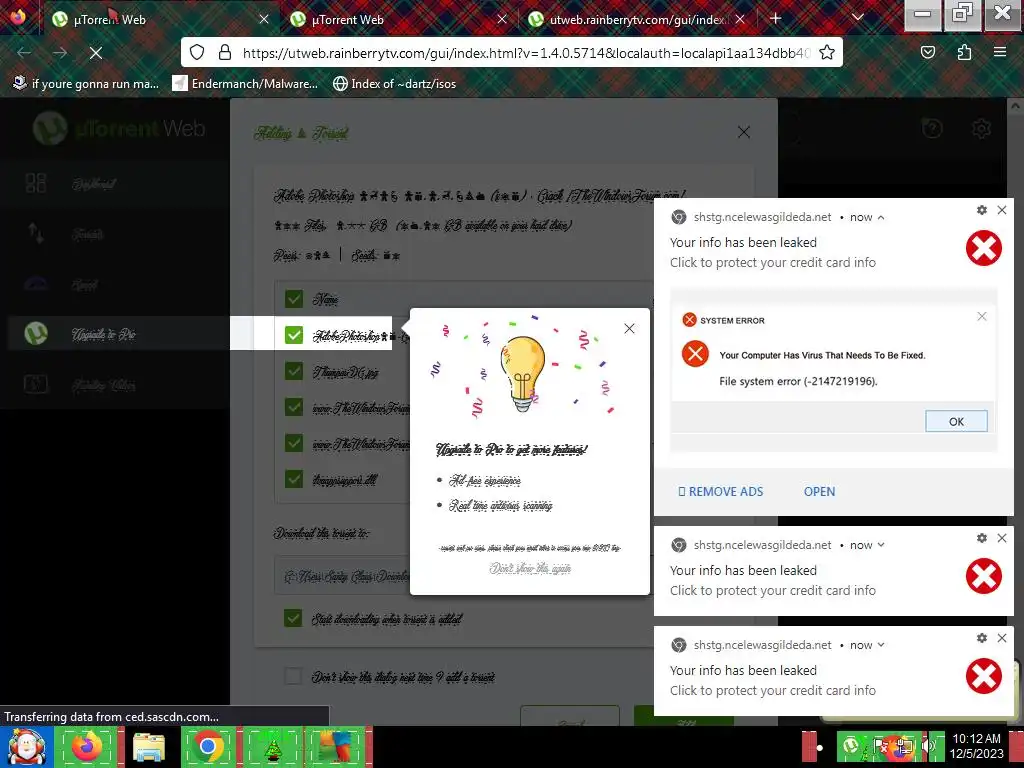1024x768 pixels.
Task: Open the Christmas tree app on taskbar
Action: [x=272, y=747]
